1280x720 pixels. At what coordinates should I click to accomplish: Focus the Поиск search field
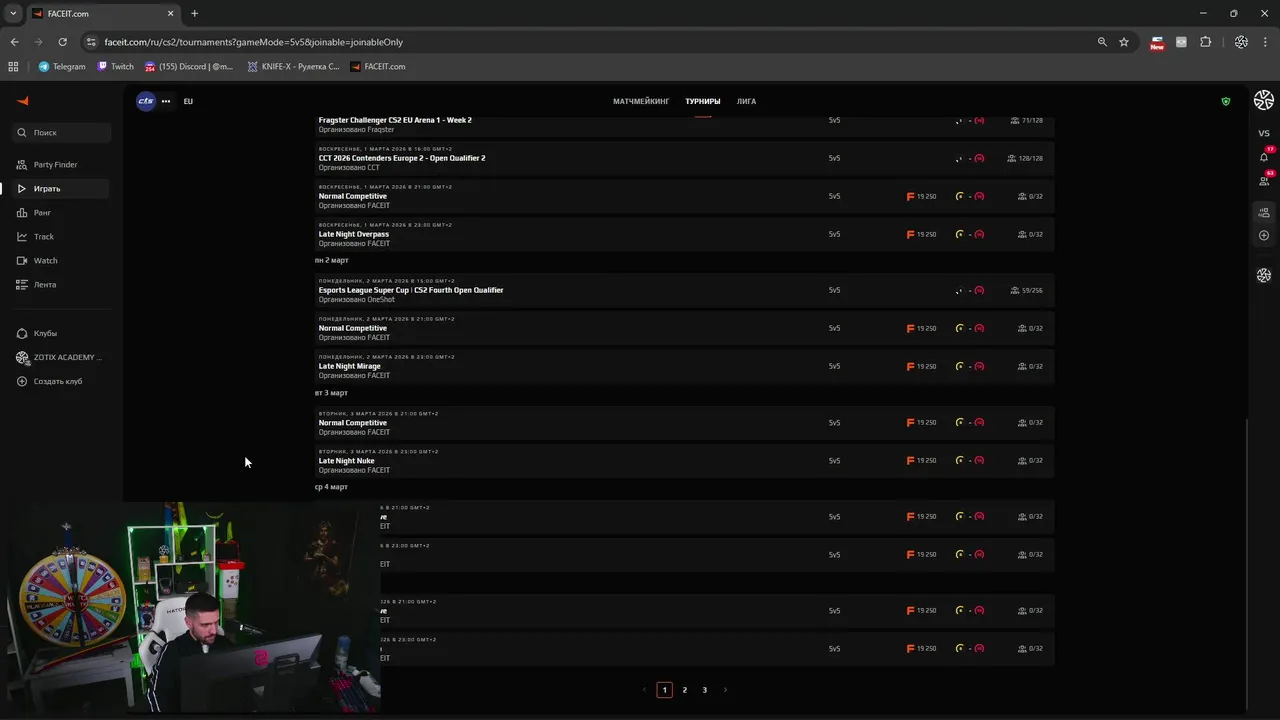(62, 132)
